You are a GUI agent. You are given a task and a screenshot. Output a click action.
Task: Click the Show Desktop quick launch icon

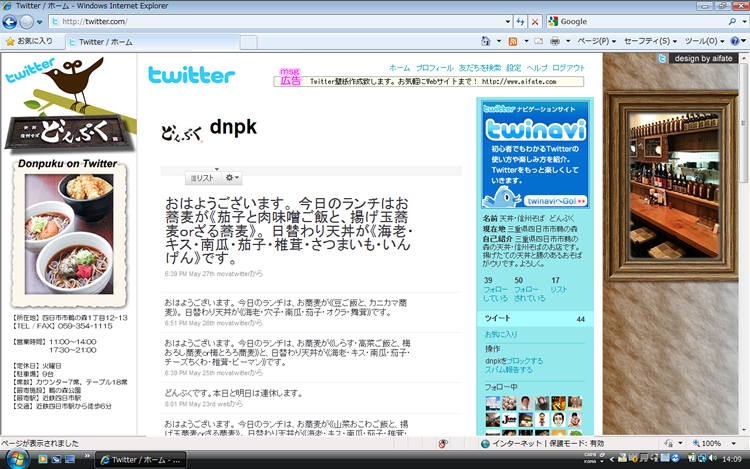(70, 459)
